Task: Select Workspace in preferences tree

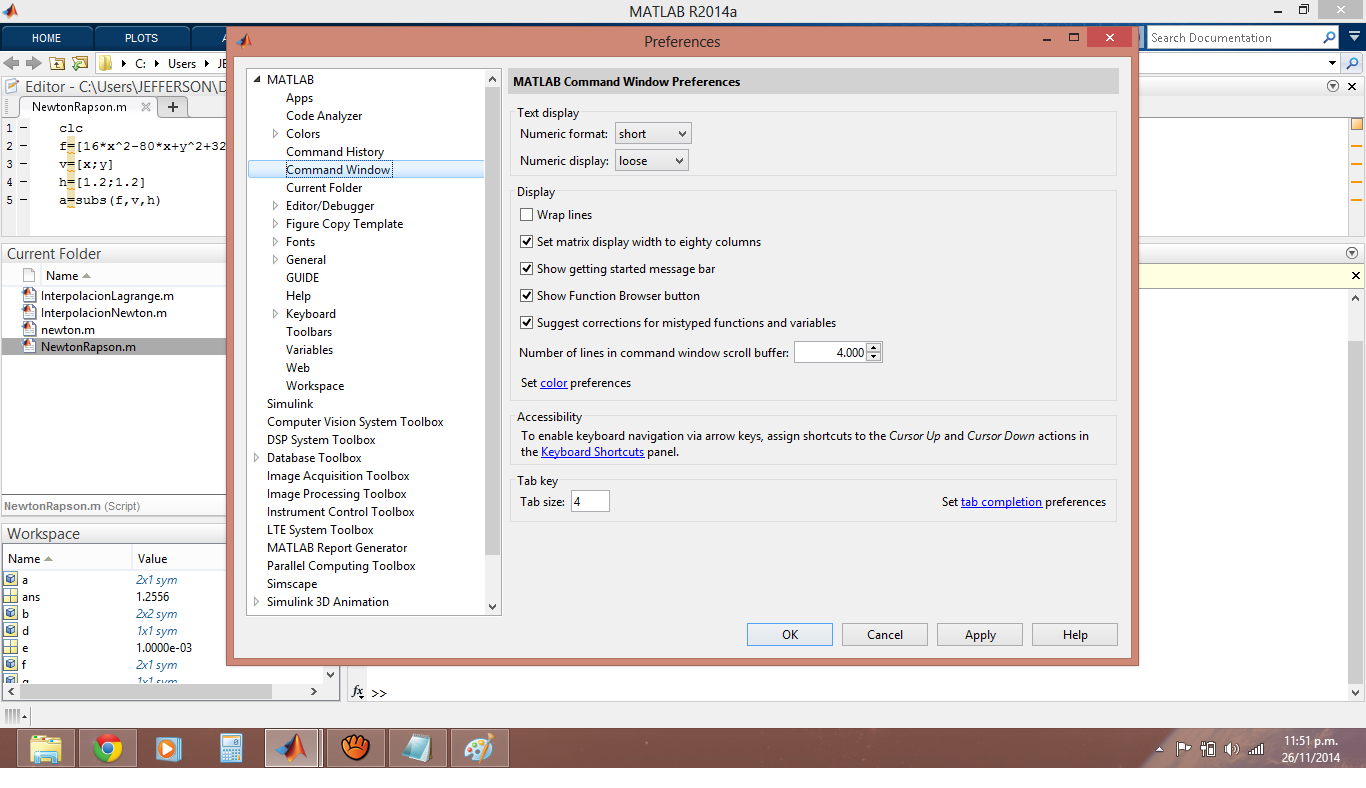Action: click(315, 386)
